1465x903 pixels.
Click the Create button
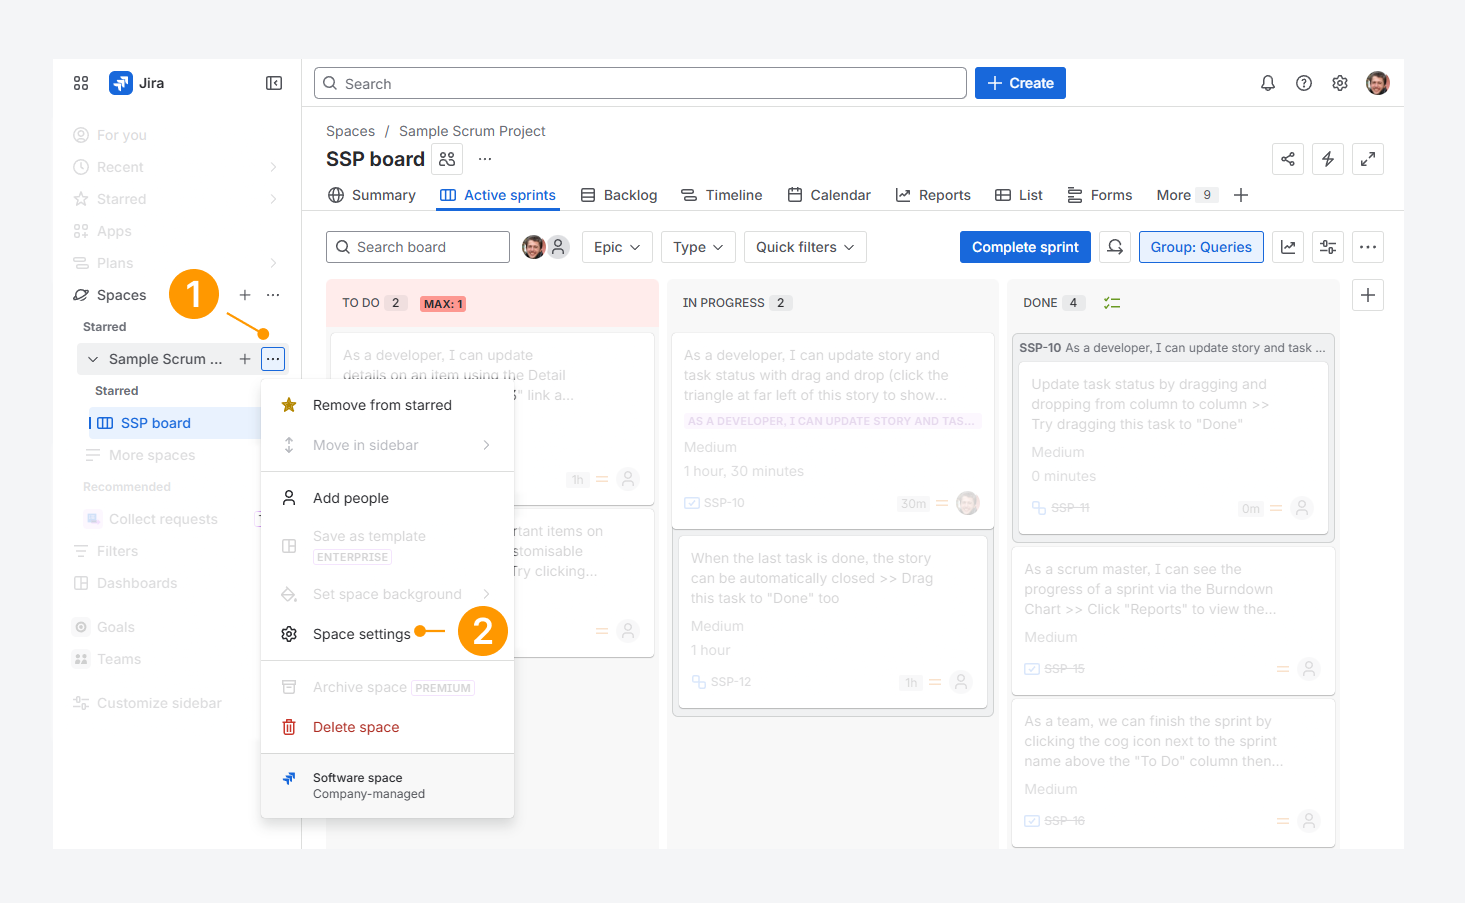[x=1020, y=83]
